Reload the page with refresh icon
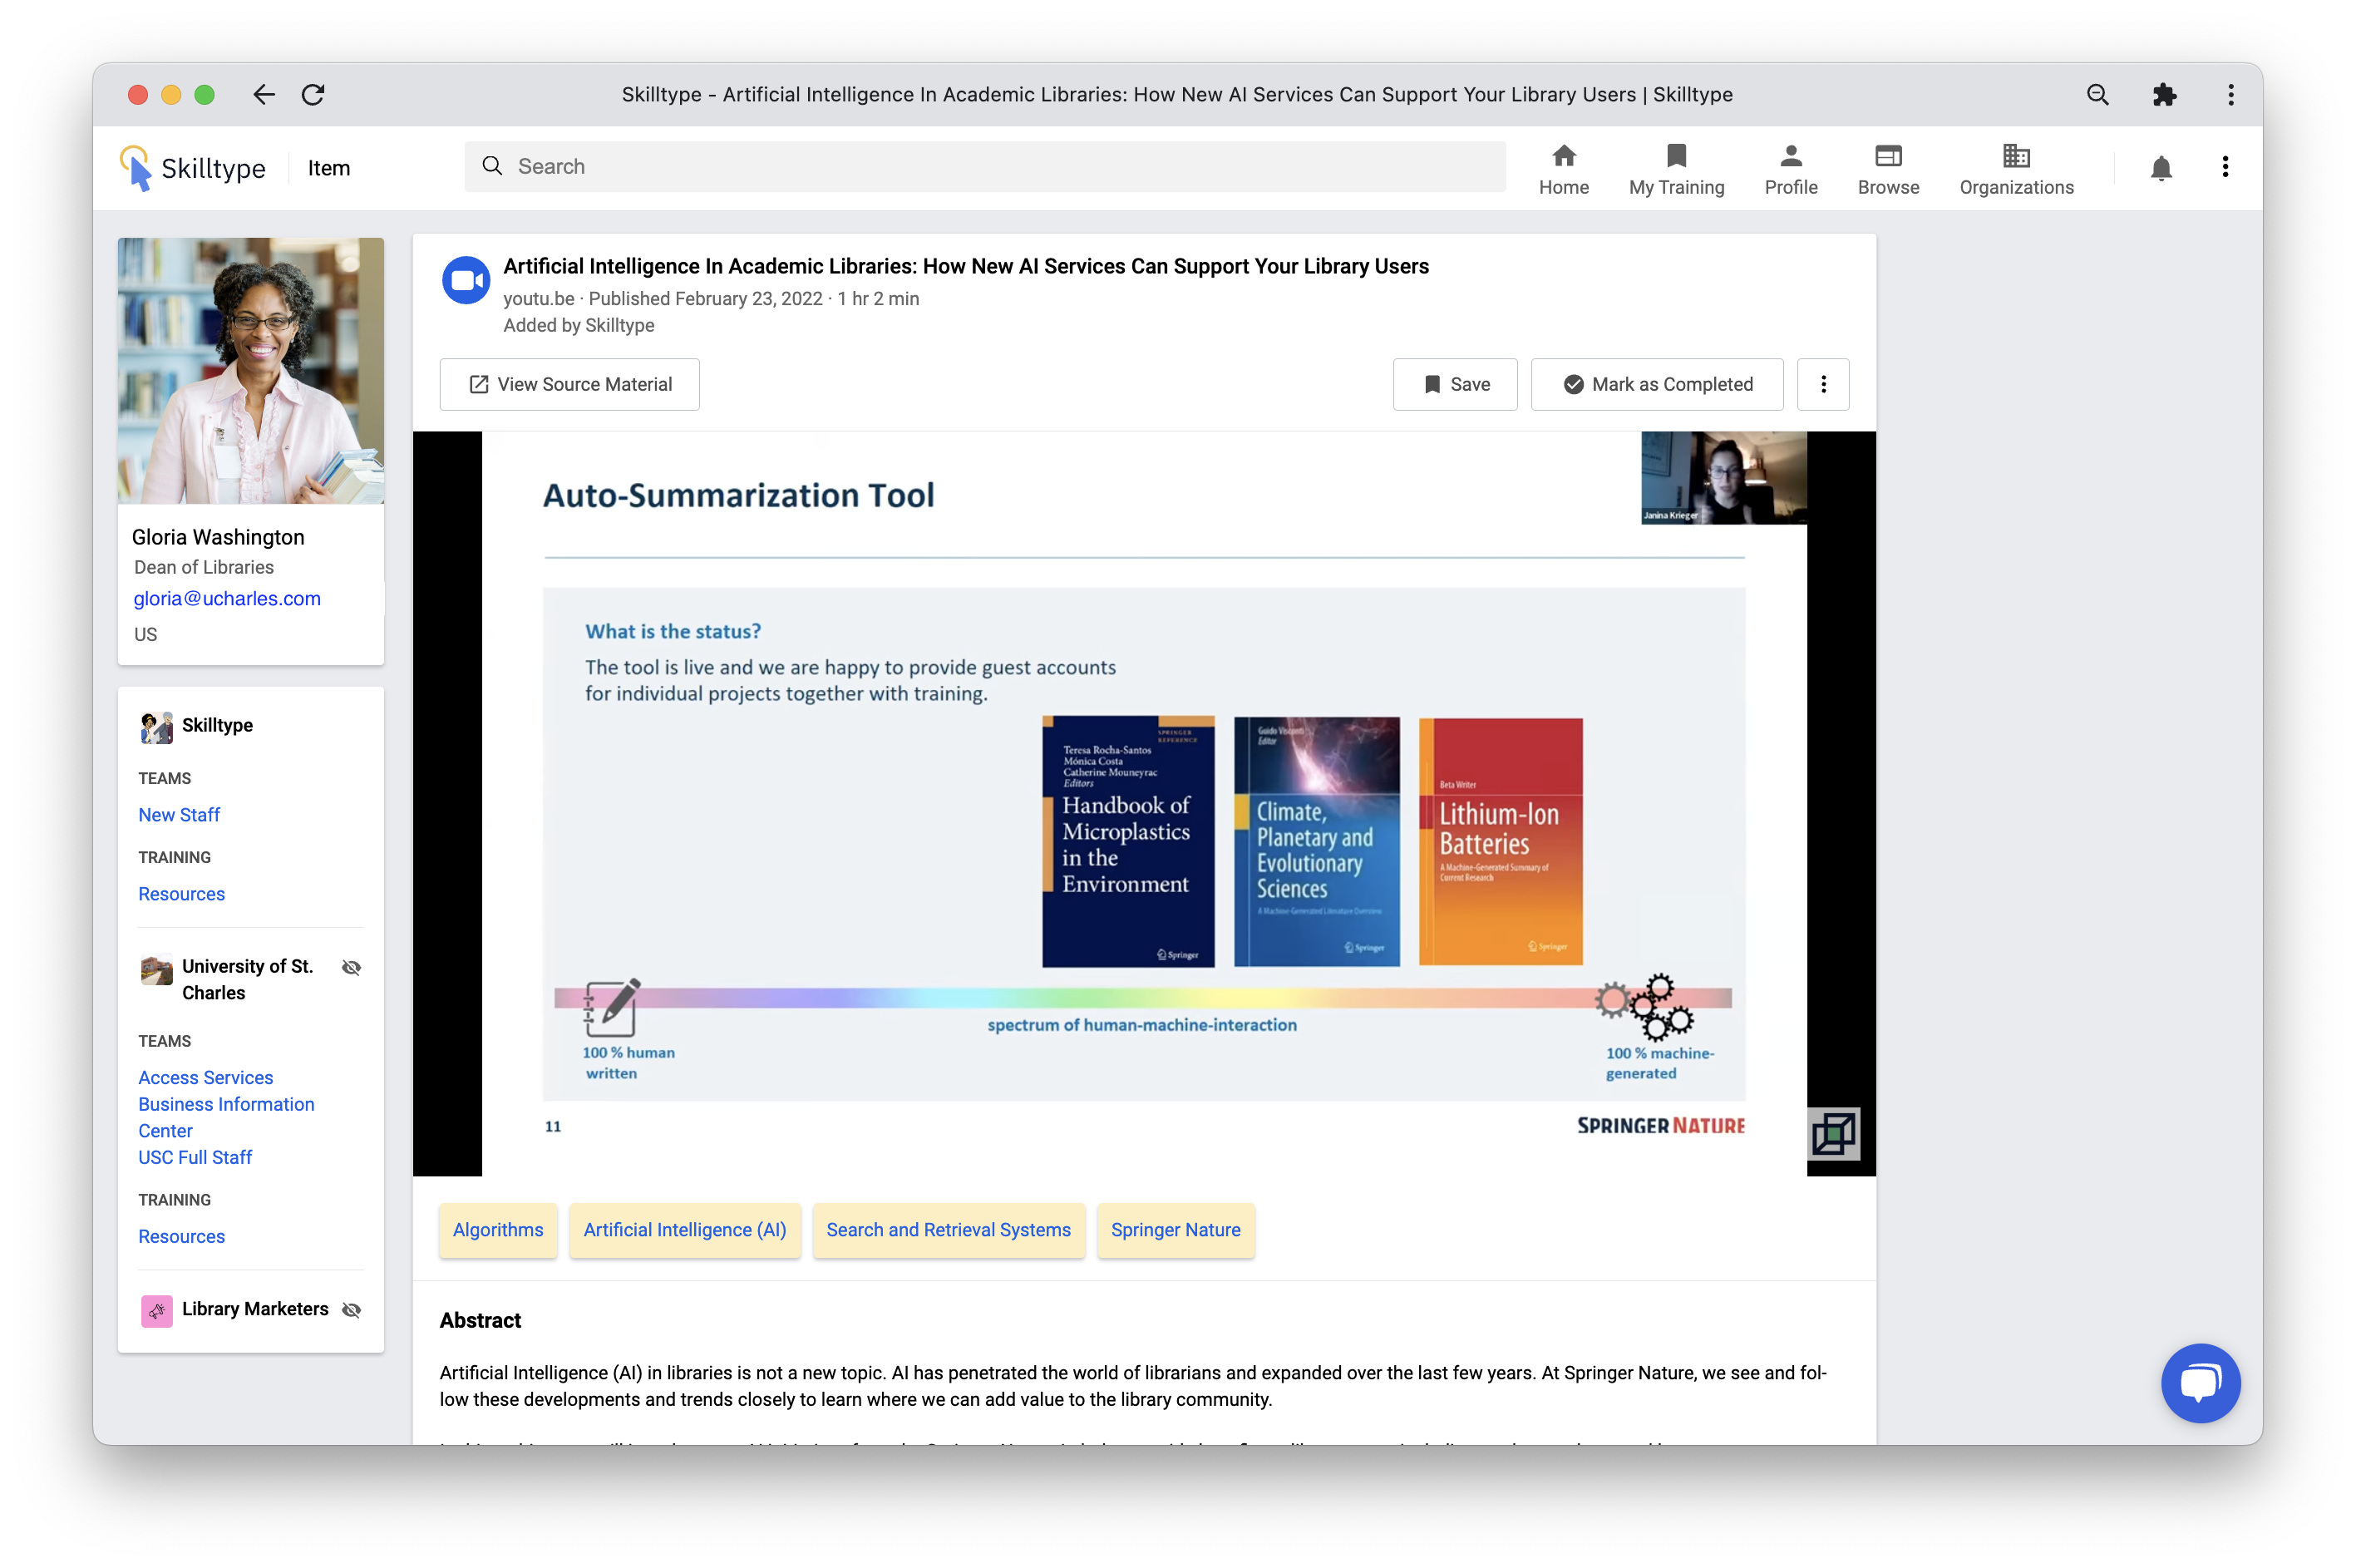The height and width of the screenshot is (1568, 2356). (x=313, y=95)
